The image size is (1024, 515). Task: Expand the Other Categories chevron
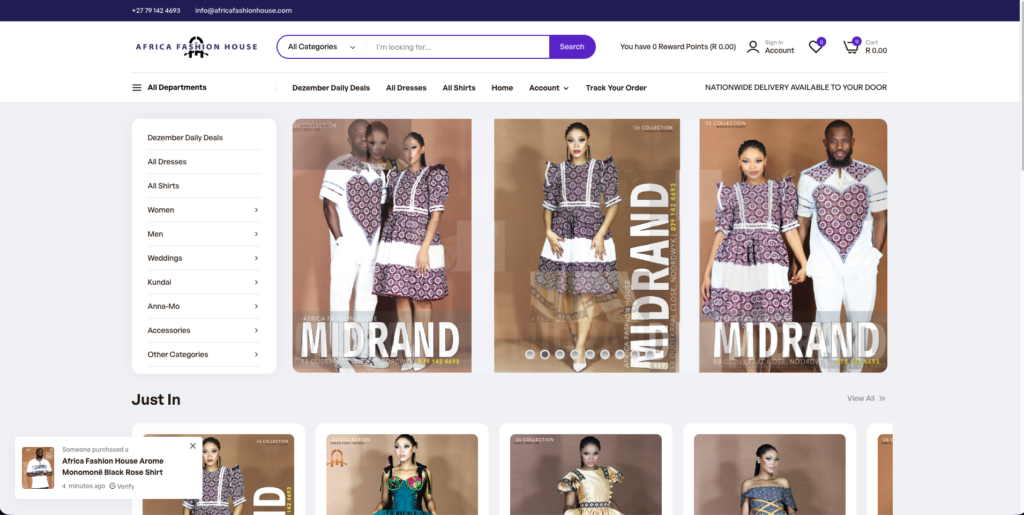256,355
